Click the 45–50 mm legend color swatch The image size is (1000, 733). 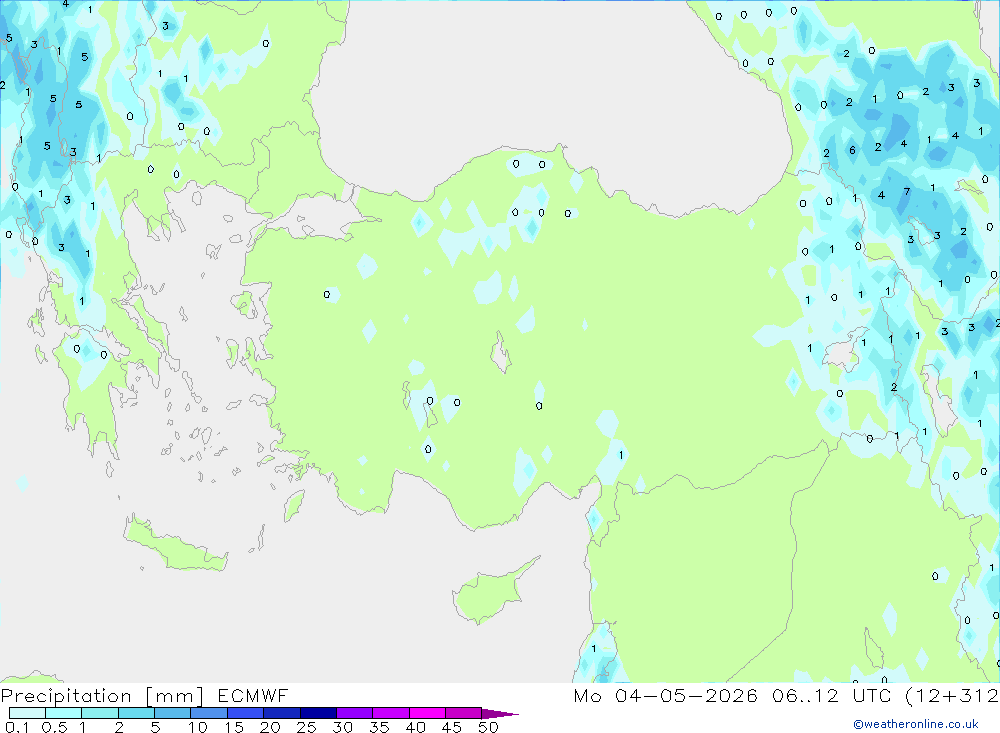[464, 713]
